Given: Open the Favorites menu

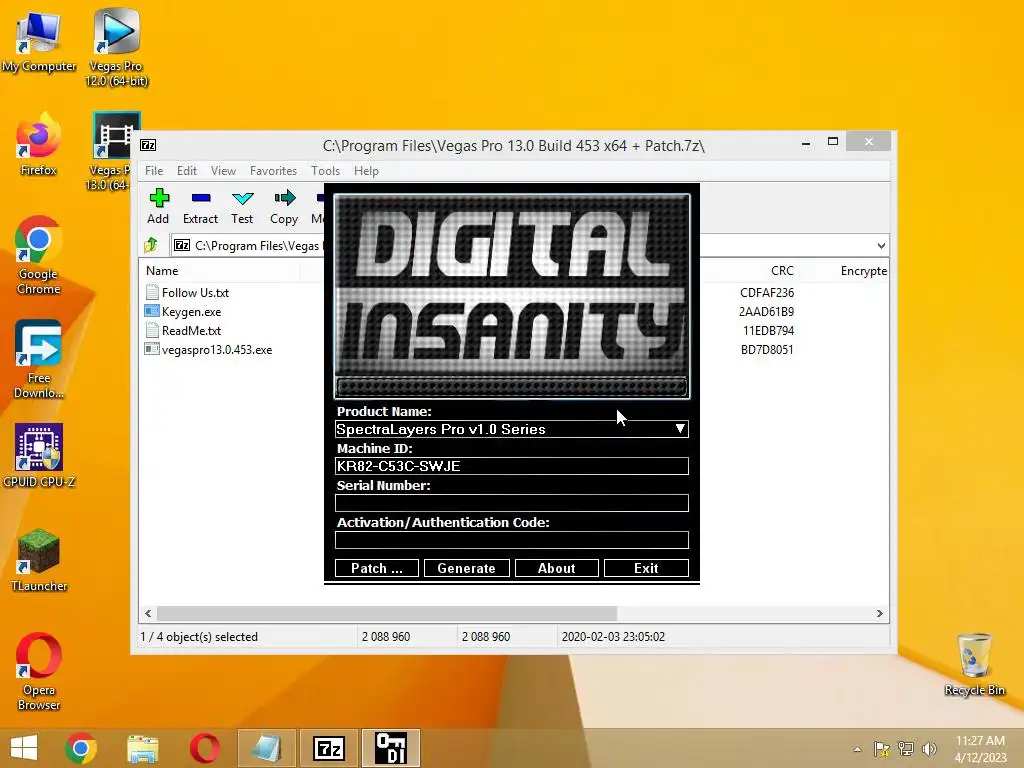Looking at the screenshot, I should pyautogui.click(x=273, y=170).
